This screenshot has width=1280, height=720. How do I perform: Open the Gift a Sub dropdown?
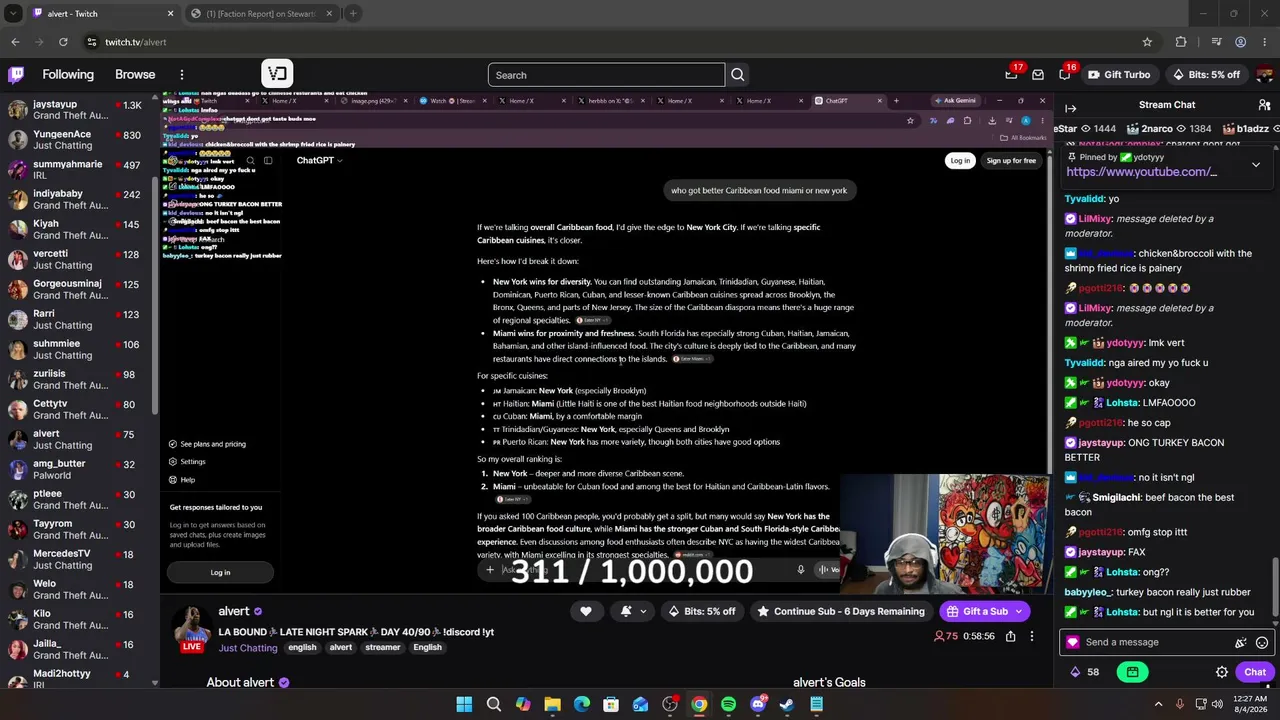pos(1019,611)
